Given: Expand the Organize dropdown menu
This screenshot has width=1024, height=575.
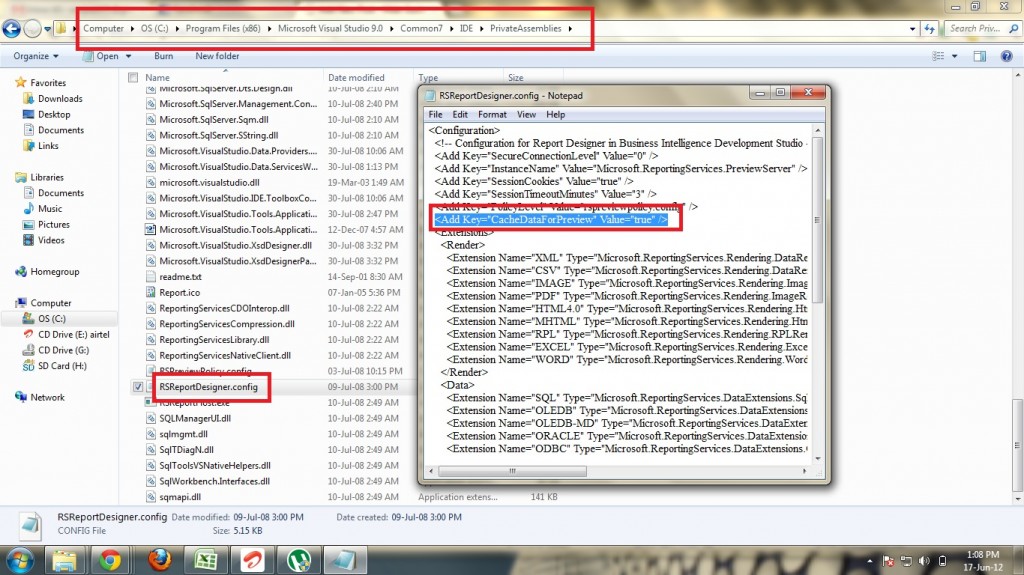Looking at the screenshot, I should click(36, 56).
